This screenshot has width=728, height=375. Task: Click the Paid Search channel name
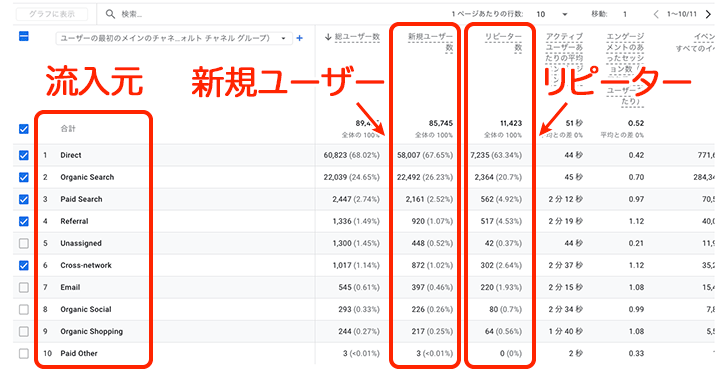coord(81,199)
